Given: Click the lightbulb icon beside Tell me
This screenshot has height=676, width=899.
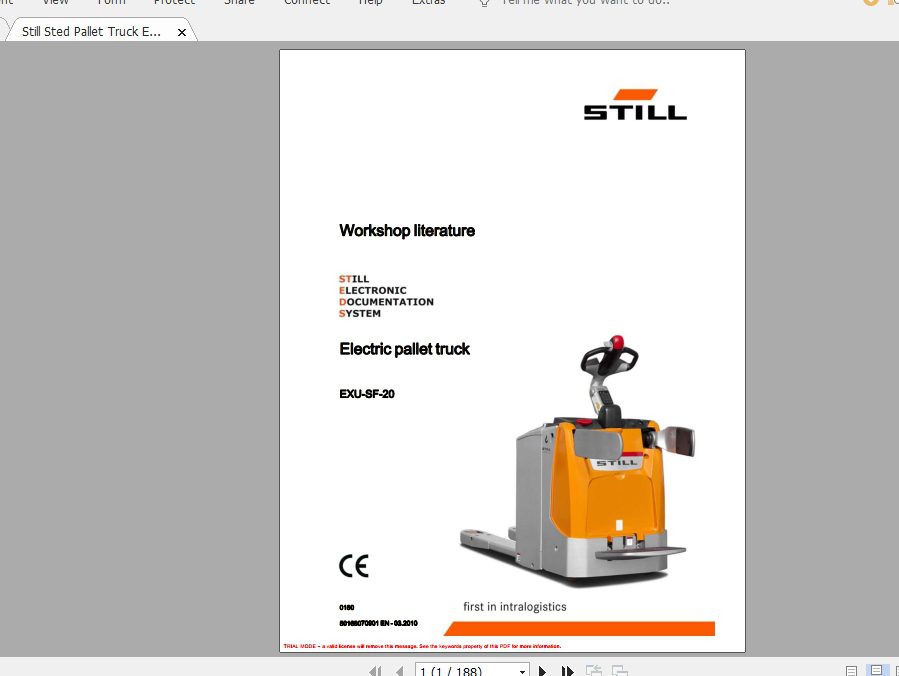Looking at the screenshot, I should (484, 2).
